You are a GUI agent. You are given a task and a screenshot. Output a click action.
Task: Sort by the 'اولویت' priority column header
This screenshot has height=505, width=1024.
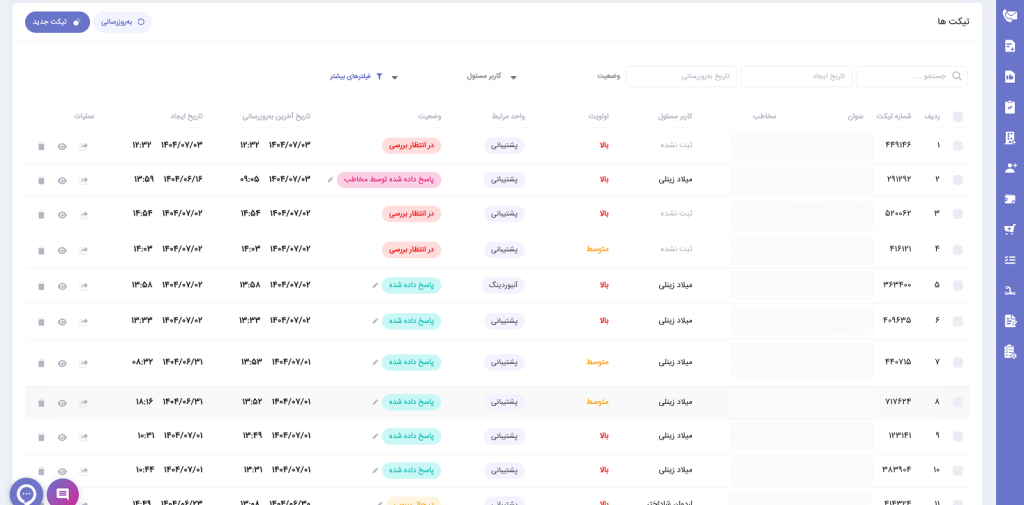coord(598,116)
